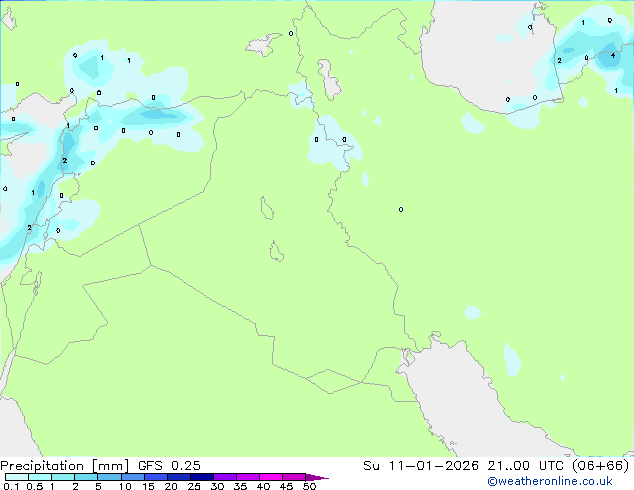634x490 pixels.
Task: Click the 40–45 mm magenta legend swatch
Action: [271, 477]
